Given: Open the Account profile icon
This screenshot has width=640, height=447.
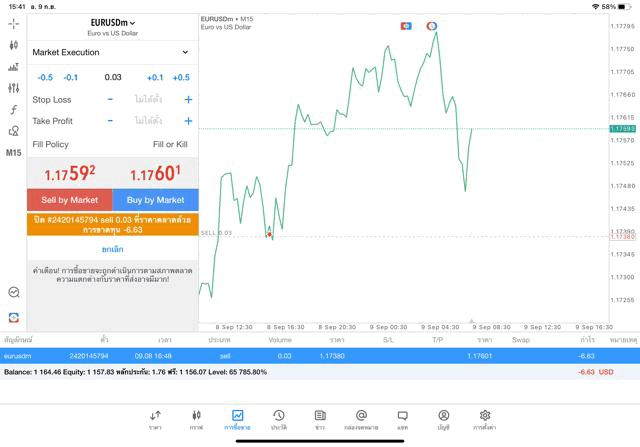Looking at the screenshot, I should (443, 419).
